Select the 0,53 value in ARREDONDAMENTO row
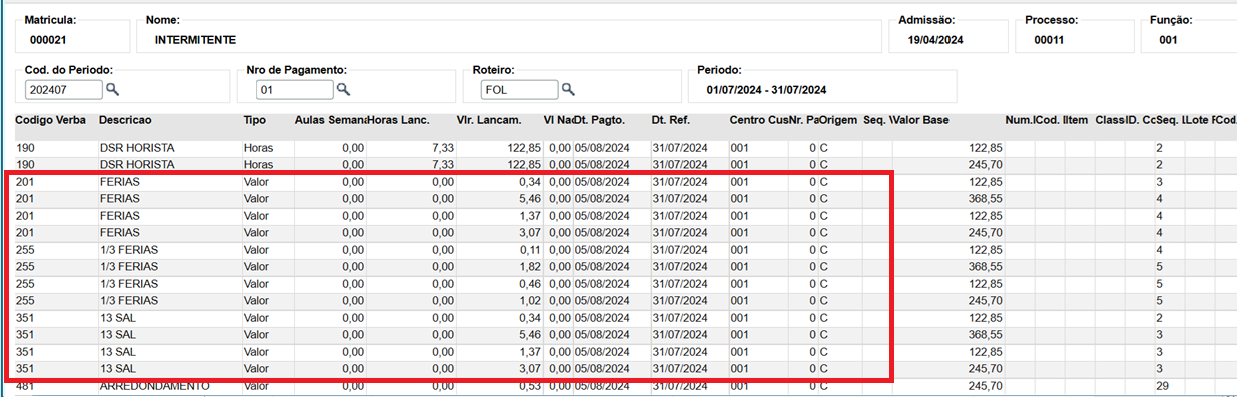The width and height of the screenshot is (1237, 397). tap(530, 385)
